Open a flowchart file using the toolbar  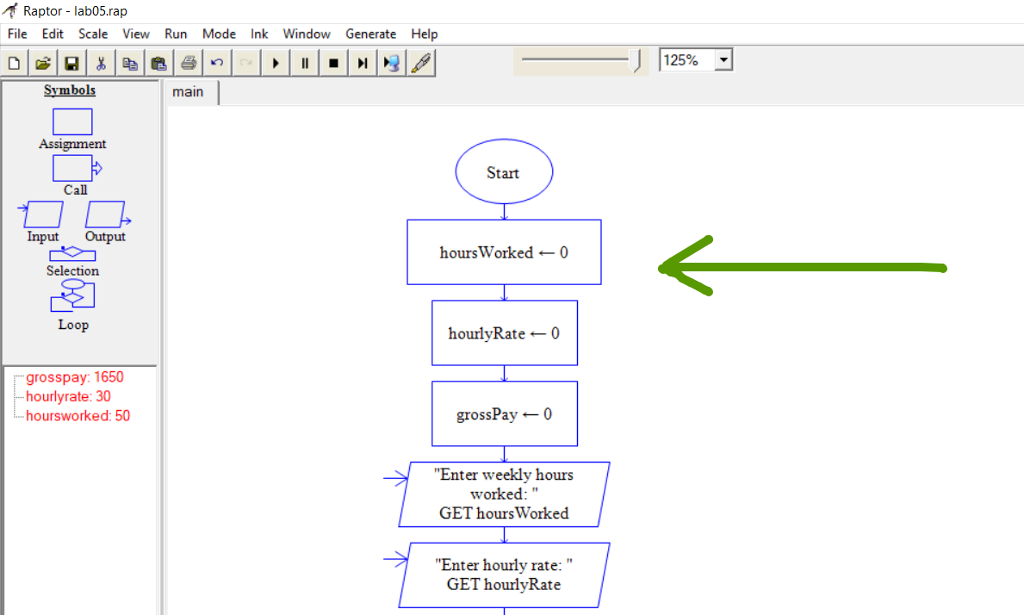42,62
